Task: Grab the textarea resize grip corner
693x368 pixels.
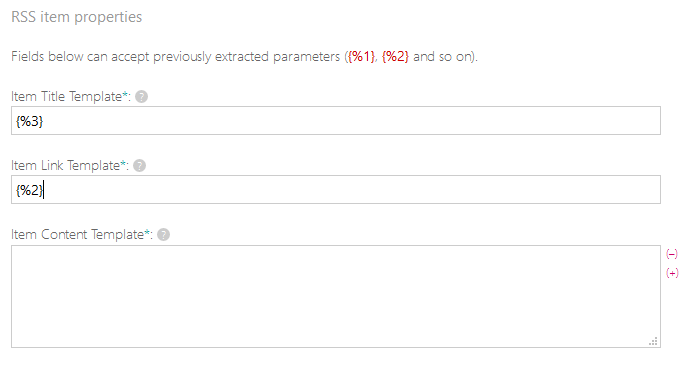Action: click(x=653, y=341)
